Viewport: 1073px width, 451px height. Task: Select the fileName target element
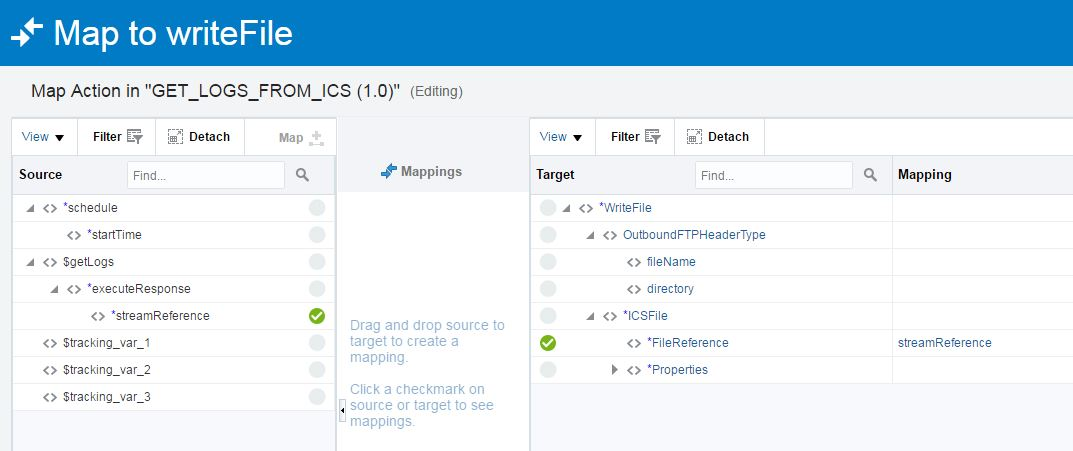pos(670,262)
